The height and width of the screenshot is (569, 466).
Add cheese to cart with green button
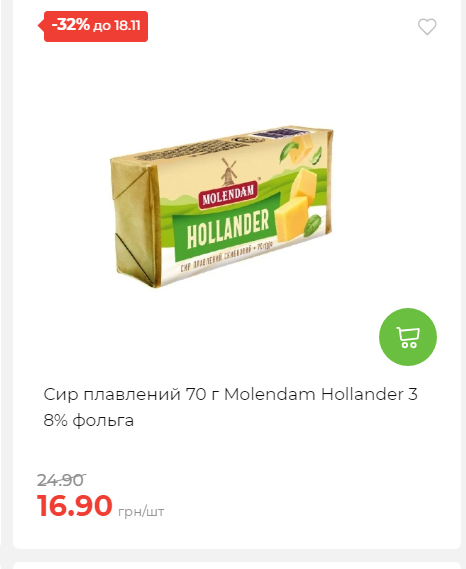tap(408, 337)
